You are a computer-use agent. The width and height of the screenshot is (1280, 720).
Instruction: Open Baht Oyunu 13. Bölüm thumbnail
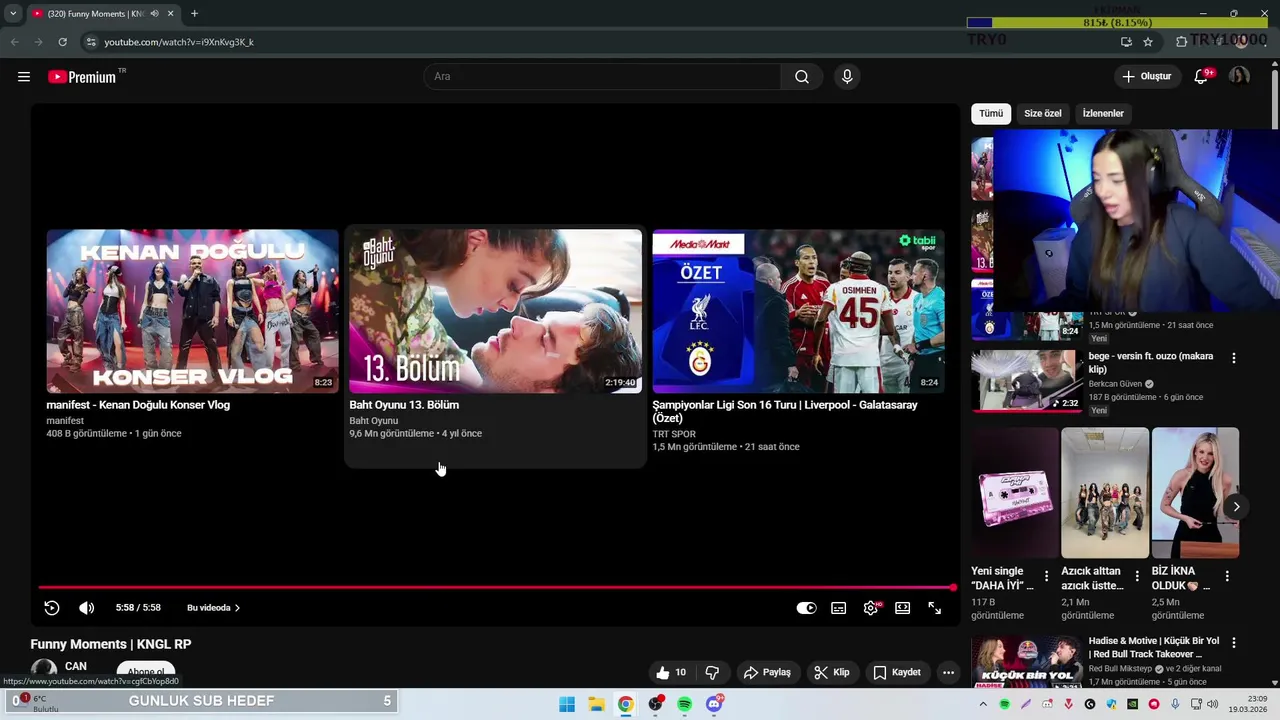495,311
